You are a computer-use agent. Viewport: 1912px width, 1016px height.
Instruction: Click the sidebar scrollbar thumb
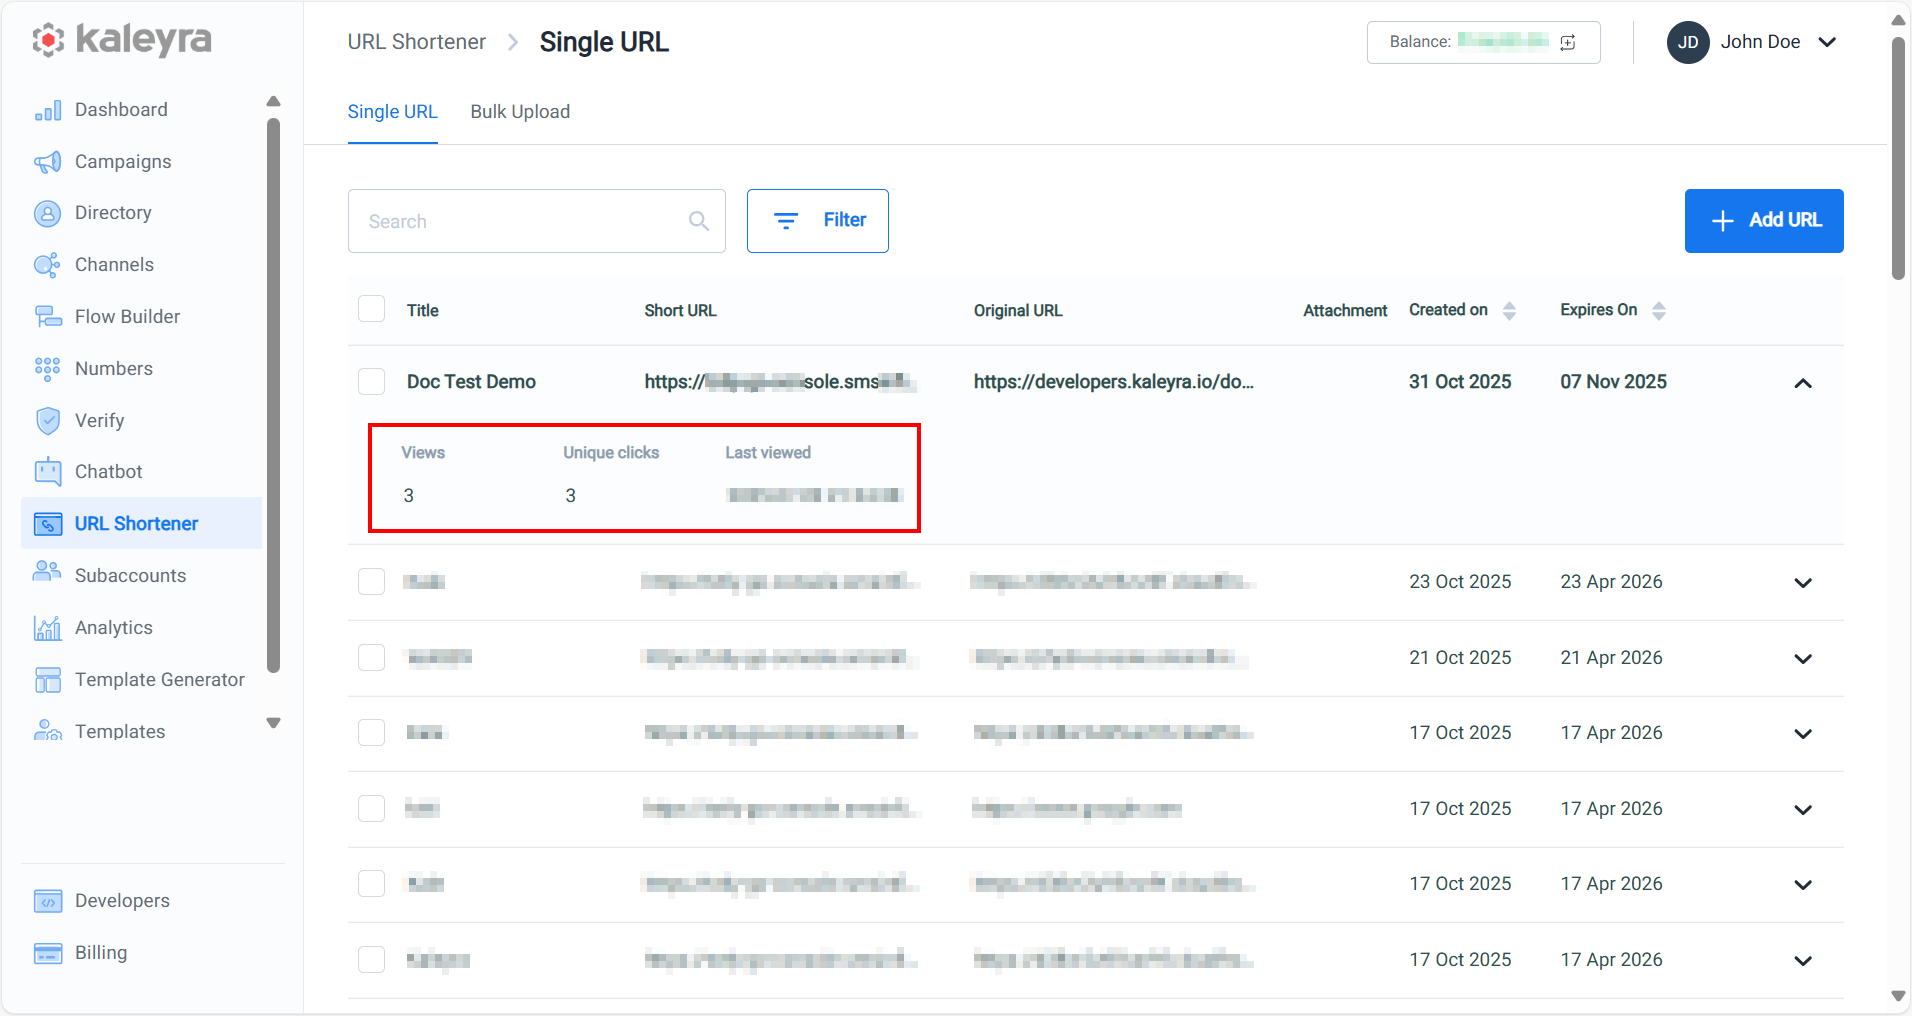[x=274, y=396]
